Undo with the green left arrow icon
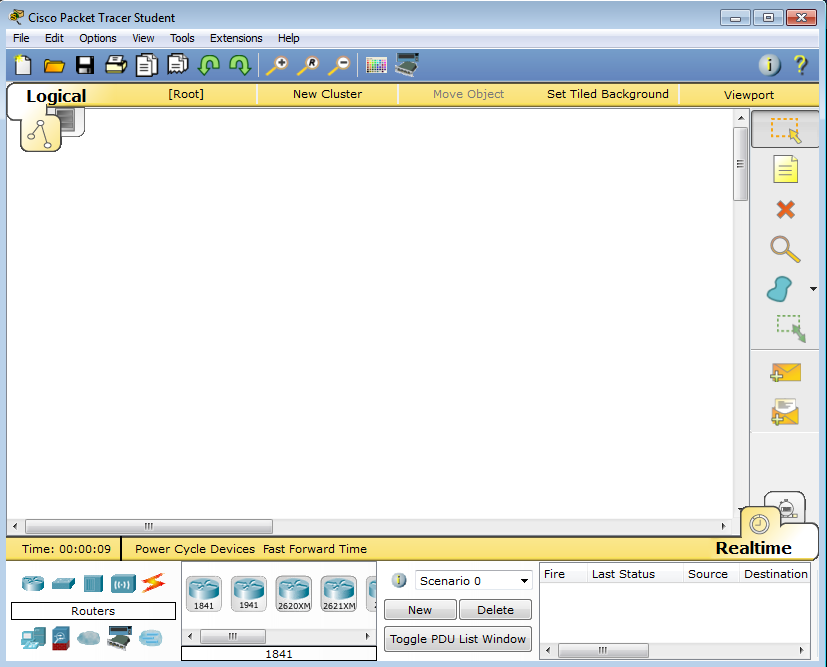This screenshot has height=667, width=827. (x=209, y=65)
